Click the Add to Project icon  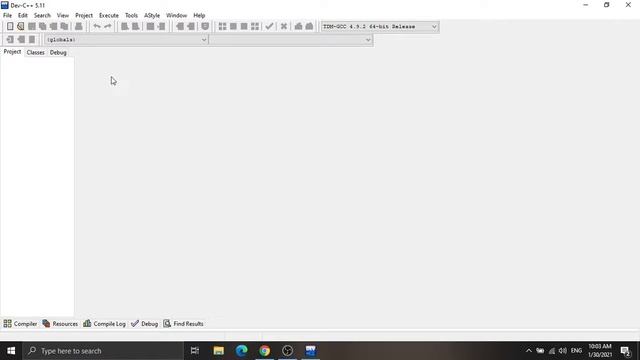pyautogui.click(x=180, y=27)
